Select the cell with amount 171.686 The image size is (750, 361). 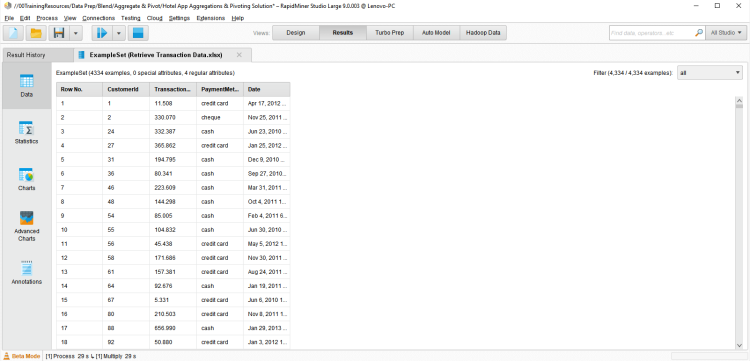[173, 258]
